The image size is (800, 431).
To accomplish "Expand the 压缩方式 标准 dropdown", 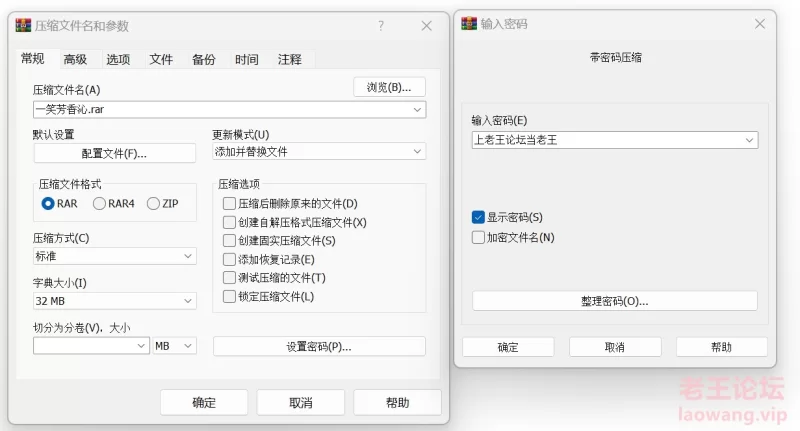I will tap(115, 256).
